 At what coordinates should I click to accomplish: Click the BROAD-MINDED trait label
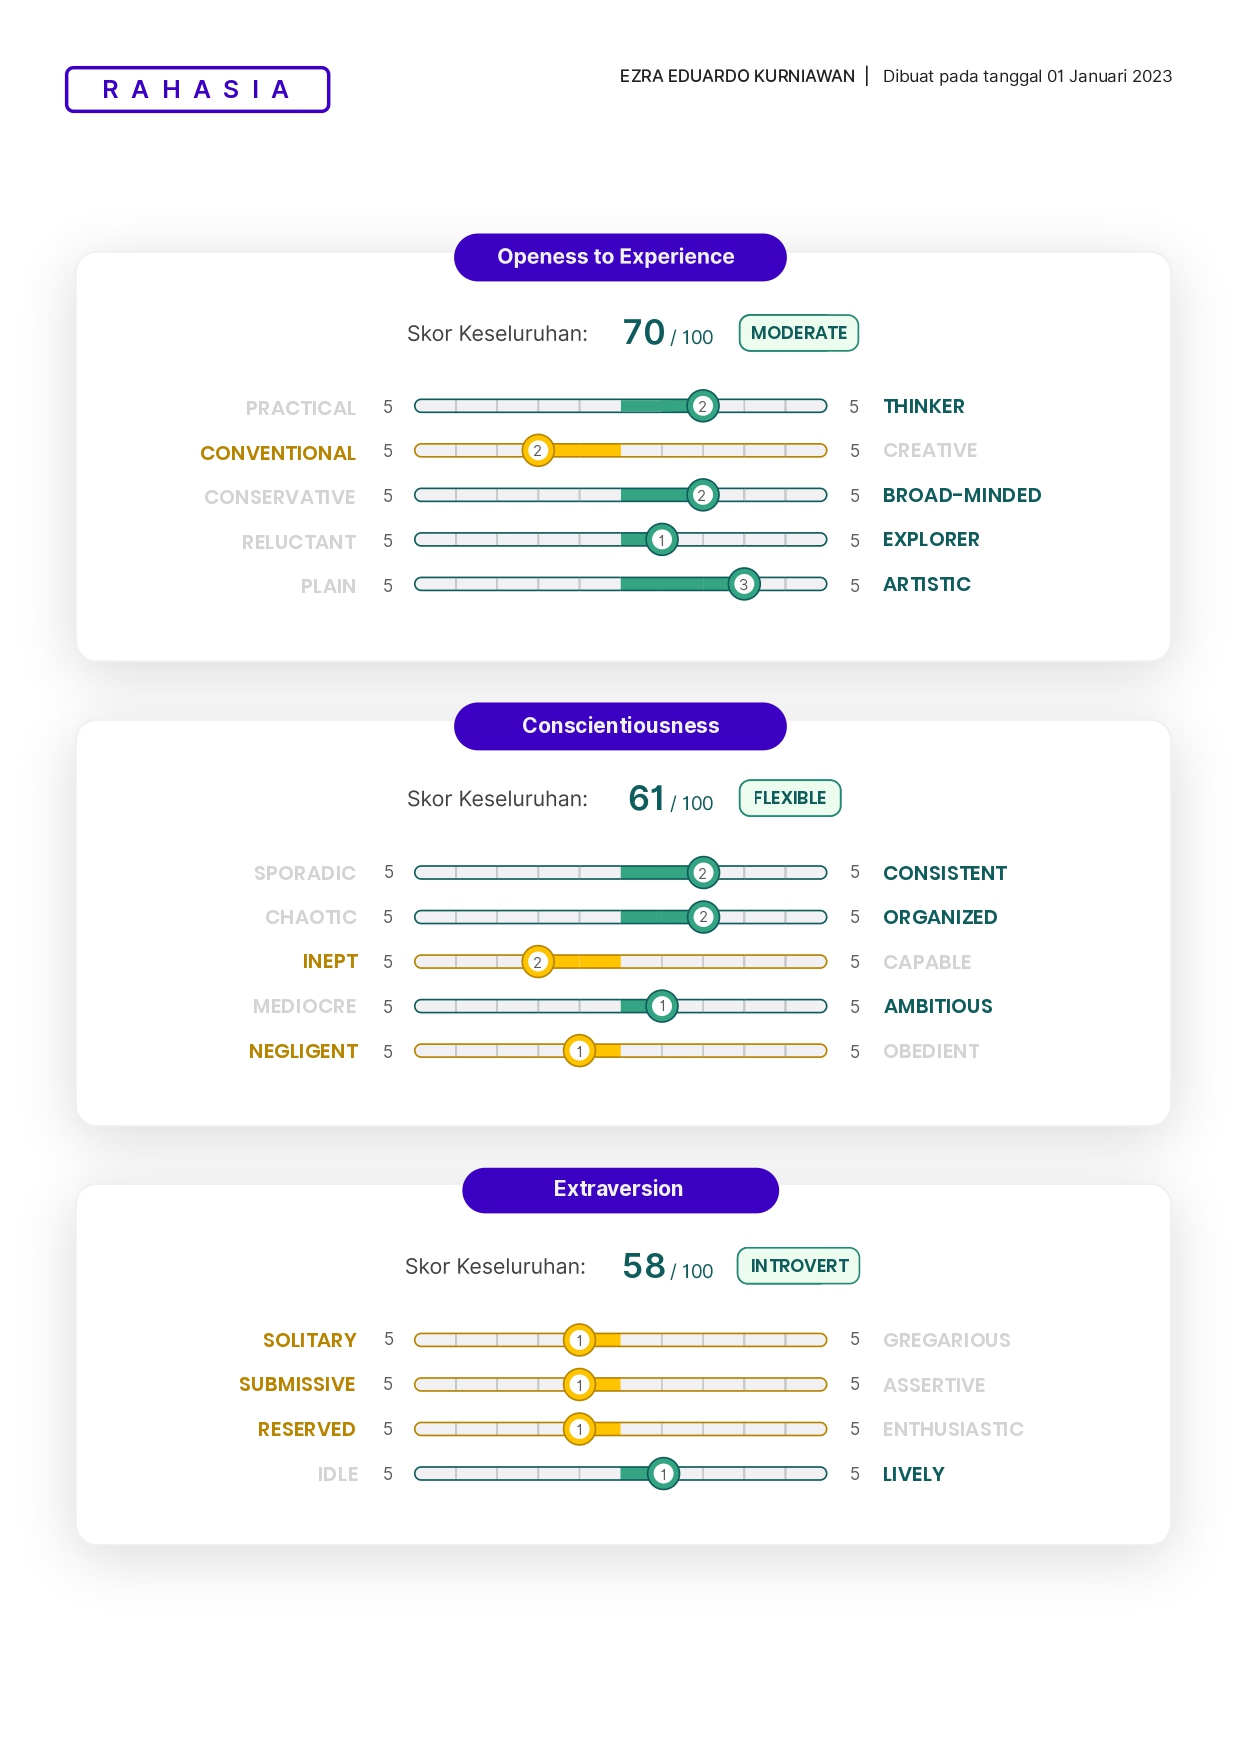961,495
